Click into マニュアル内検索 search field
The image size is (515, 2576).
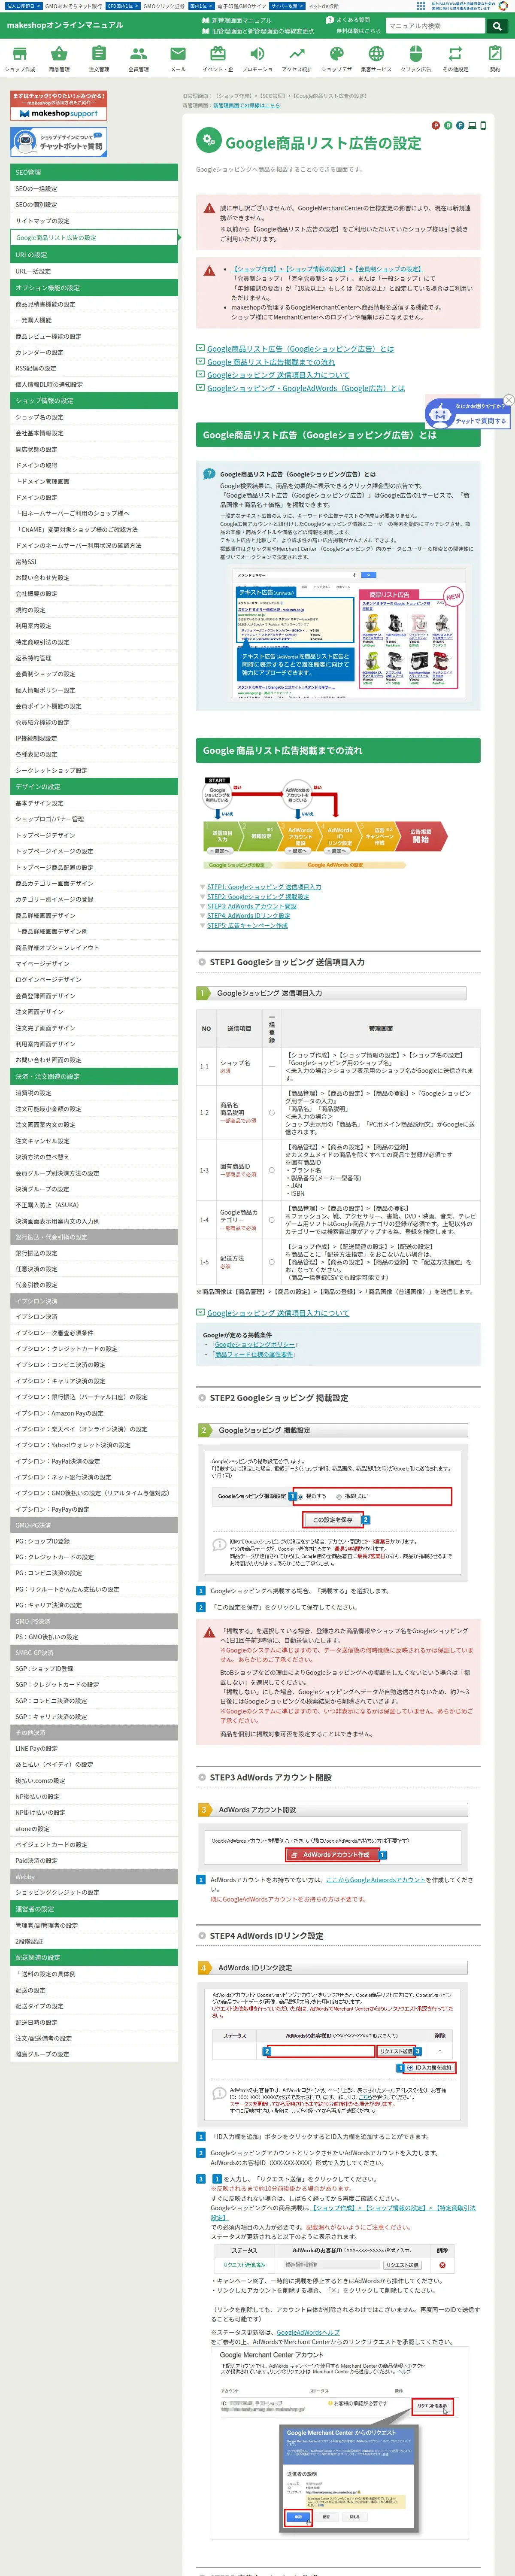436,26
